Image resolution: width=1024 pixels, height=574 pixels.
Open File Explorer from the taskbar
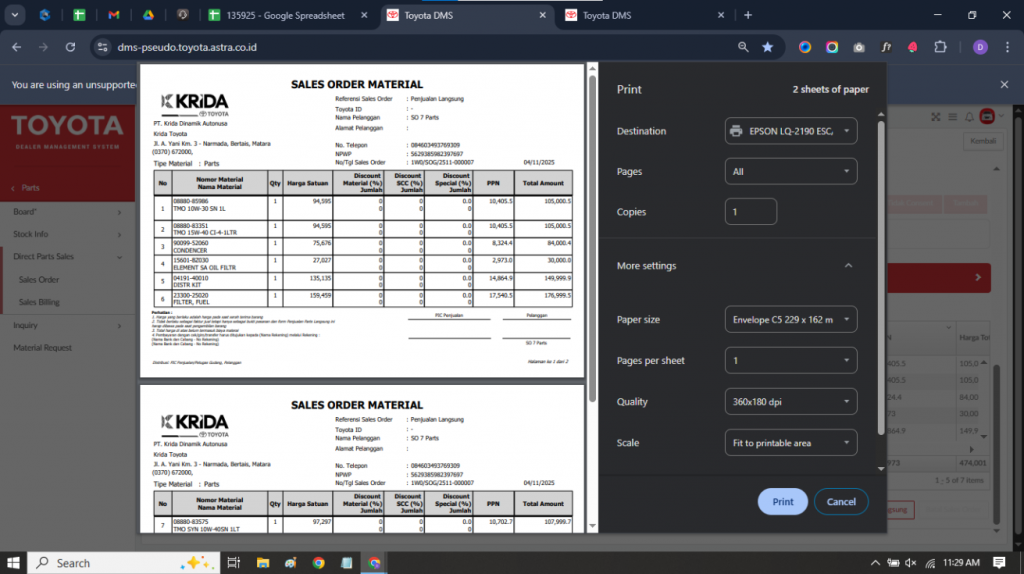[263, 563]
